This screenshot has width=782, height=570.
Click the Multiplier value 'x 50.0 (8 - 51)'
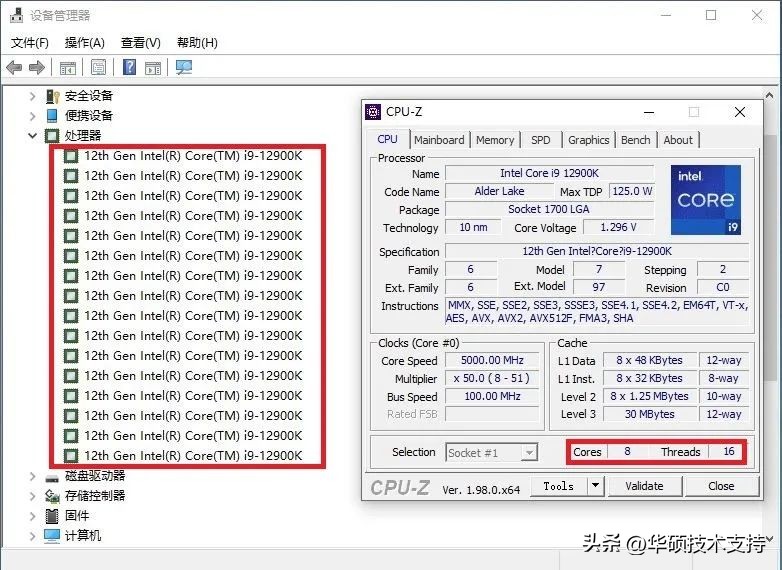coord(492,379)
